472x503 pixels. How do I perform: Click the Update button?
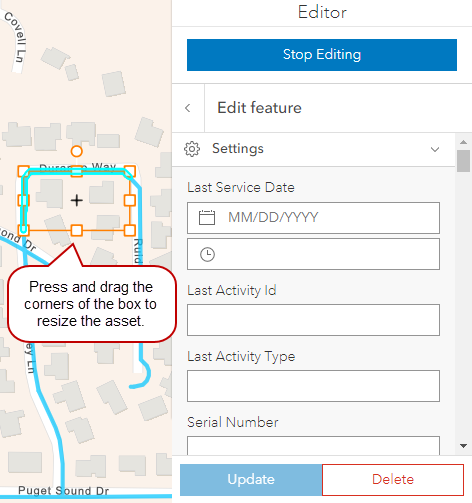[x=251, y=480]
